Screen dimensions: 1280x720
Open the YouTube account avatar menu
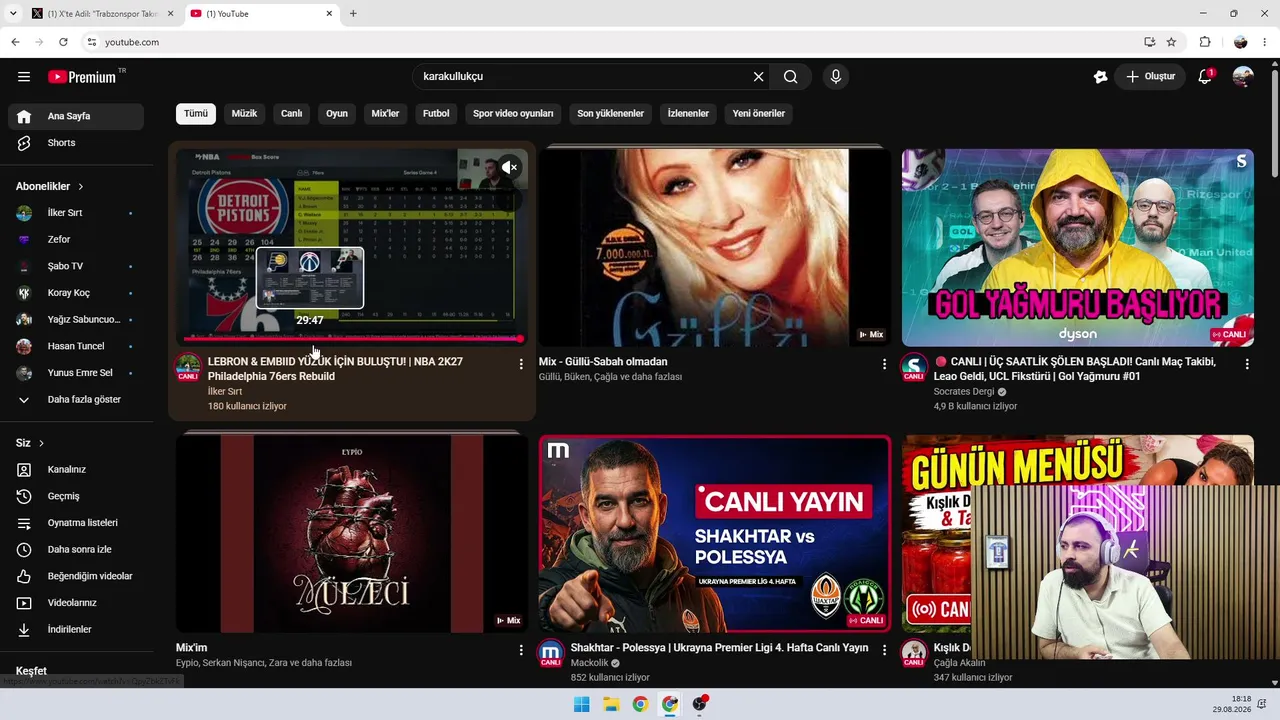coord(1243,77)
